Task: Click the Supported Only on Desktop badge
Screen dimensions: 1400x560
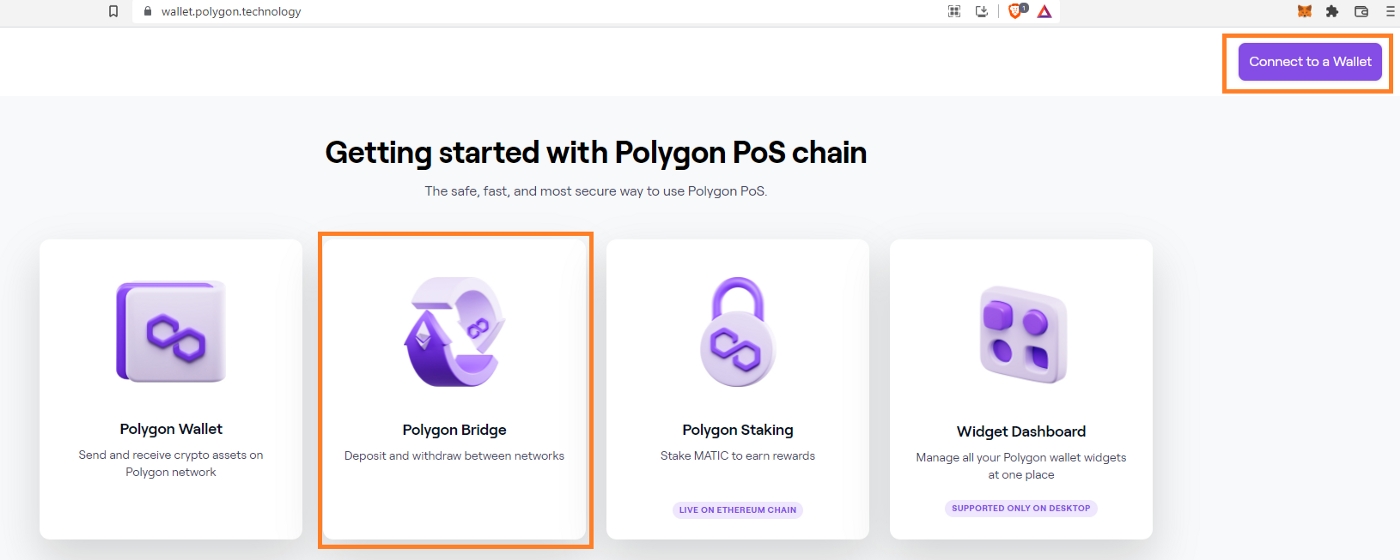Action: pyautogui.click(x=1021, y=508)
